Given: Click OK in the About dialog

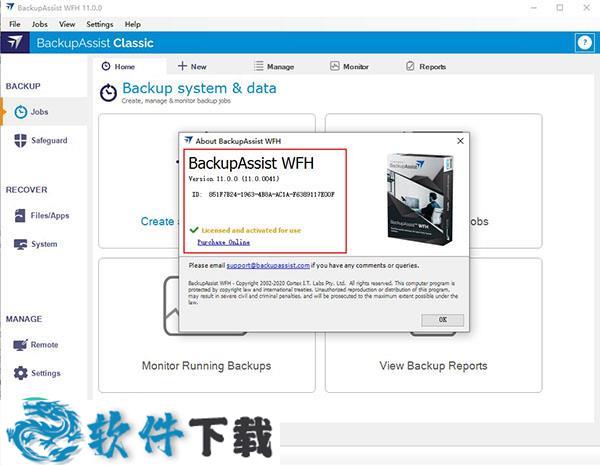Looking at the screenshot, I should coord(442,320).
